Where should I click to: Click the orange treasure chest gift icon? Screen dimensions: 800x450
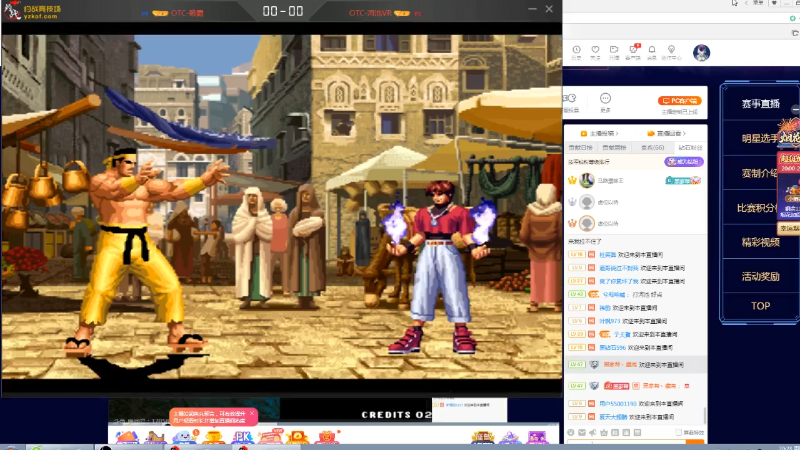pos(298,437)
